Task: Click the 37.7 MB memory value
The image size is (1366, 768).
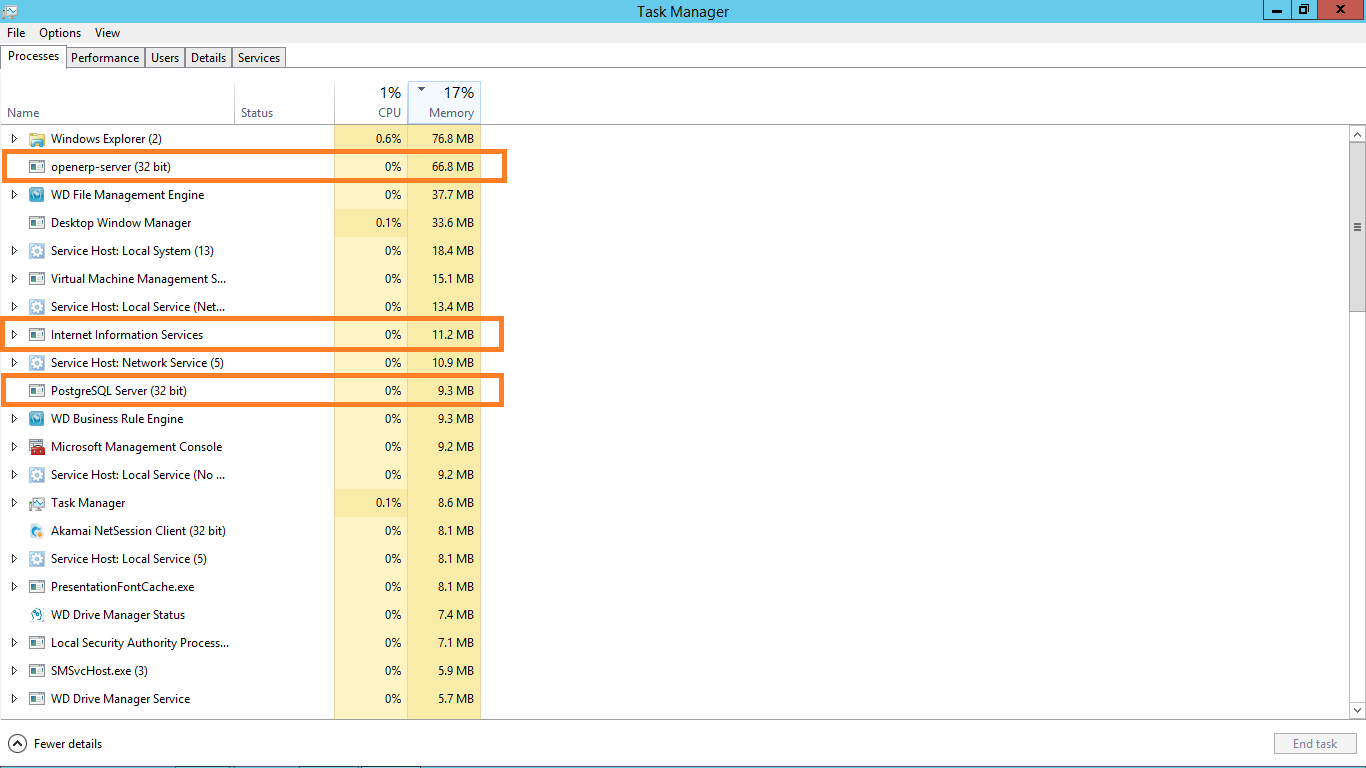Action: [453, 195]
